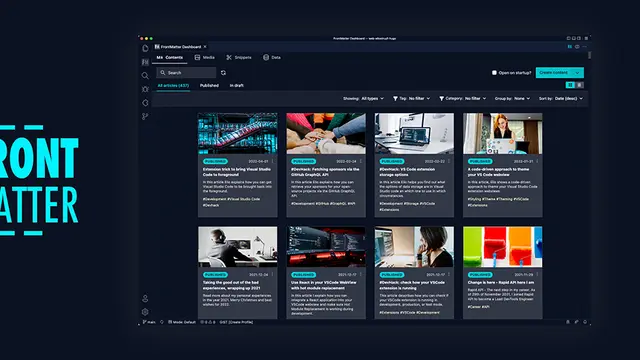The width and height of the screenshot is (640, 360).
Task: Open article 'Change is here - Rapid API here I am'
Action: tap(501, 282)
